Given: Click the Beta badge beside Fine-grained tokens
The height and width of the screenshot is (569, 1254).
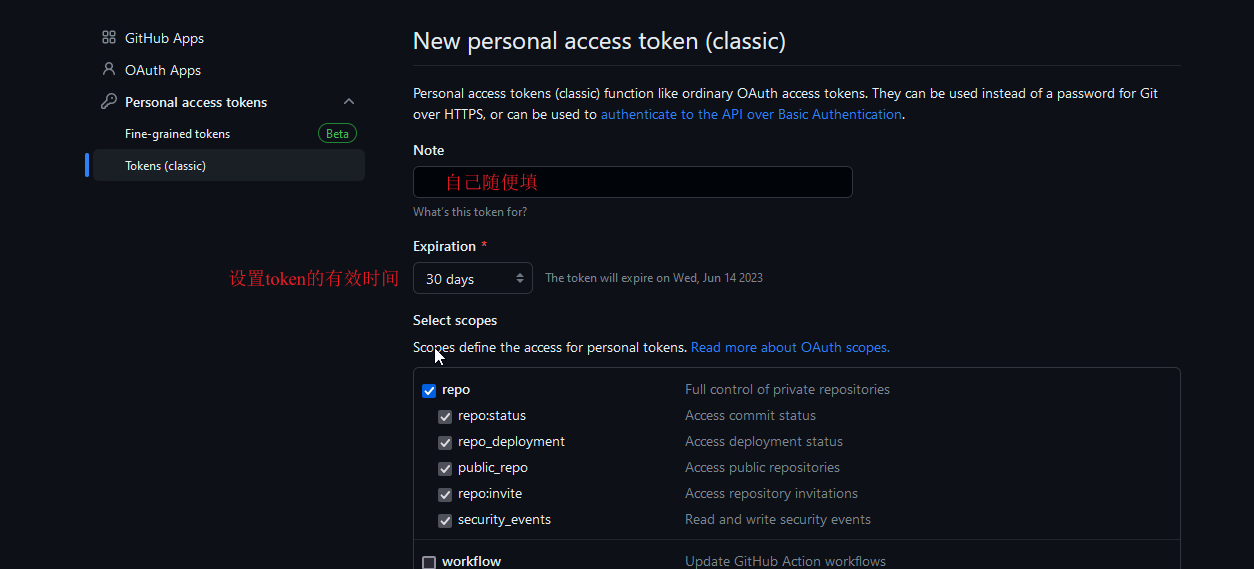Looking at the screenshot, I should (x=337, y=133).
